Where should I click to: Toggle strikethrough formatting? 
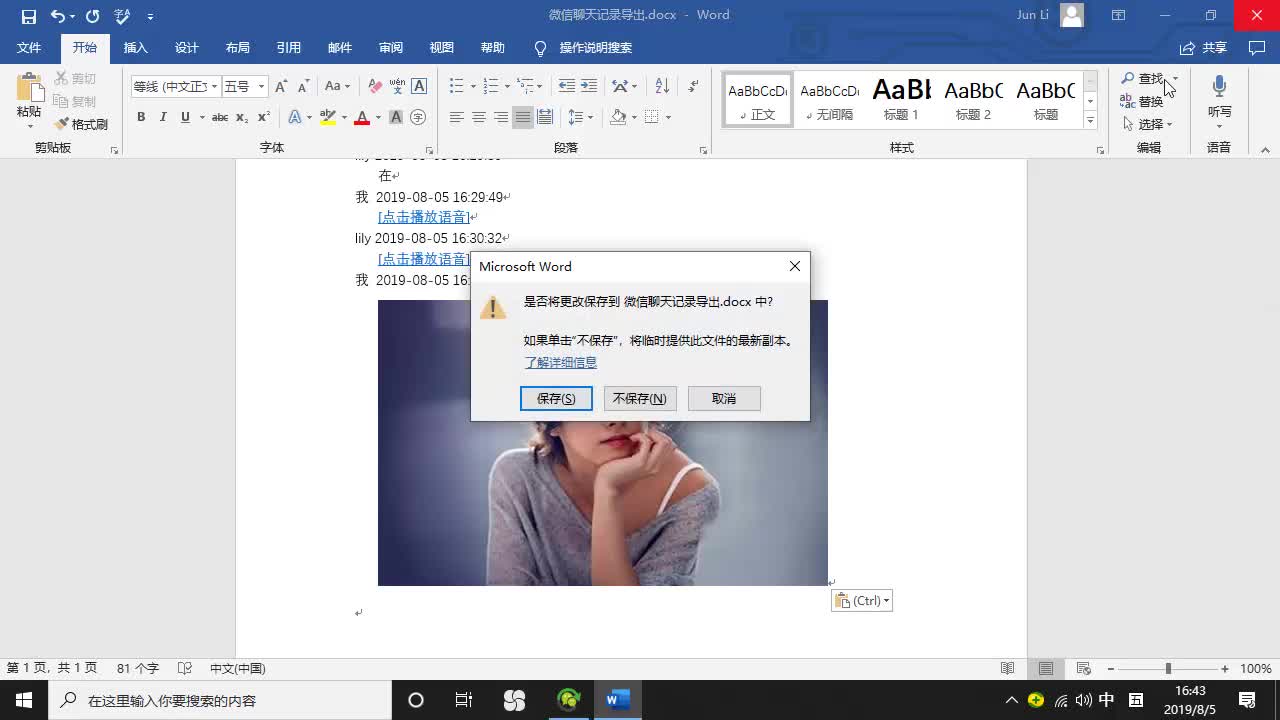click(x=220, y=117)
